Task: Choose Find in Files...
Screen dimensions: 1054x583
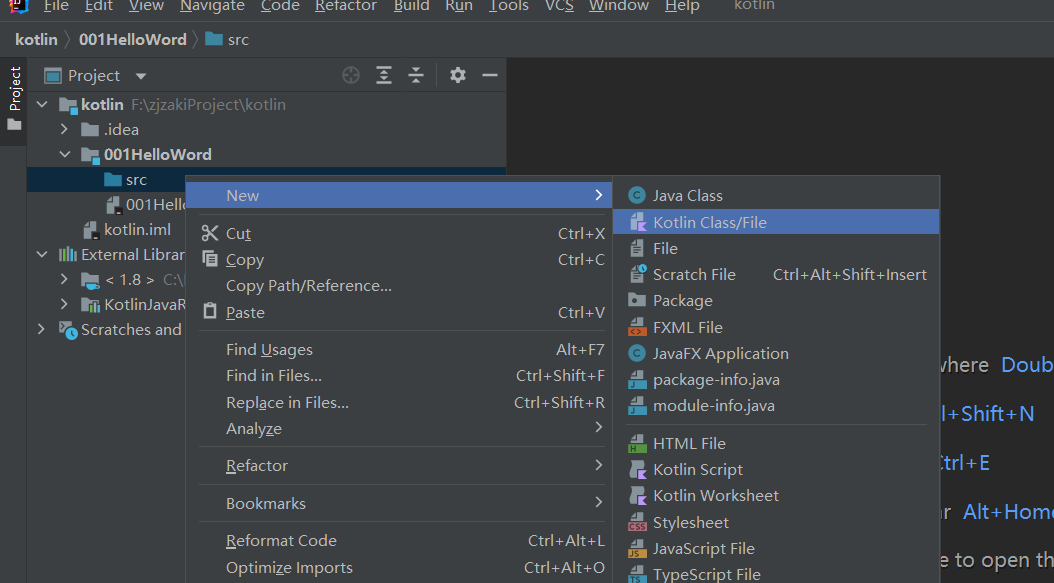Action: click(401, 376)
